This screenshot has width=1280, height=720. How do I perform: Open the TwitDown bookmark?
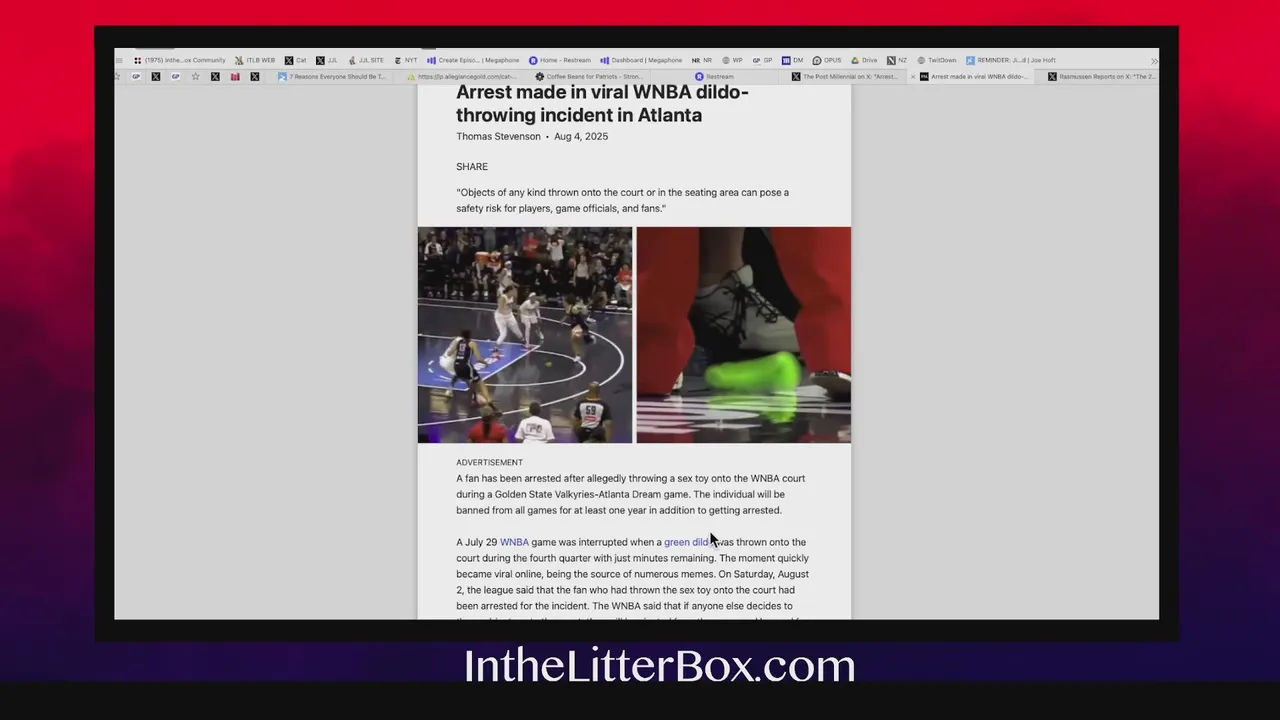(937, 60)
